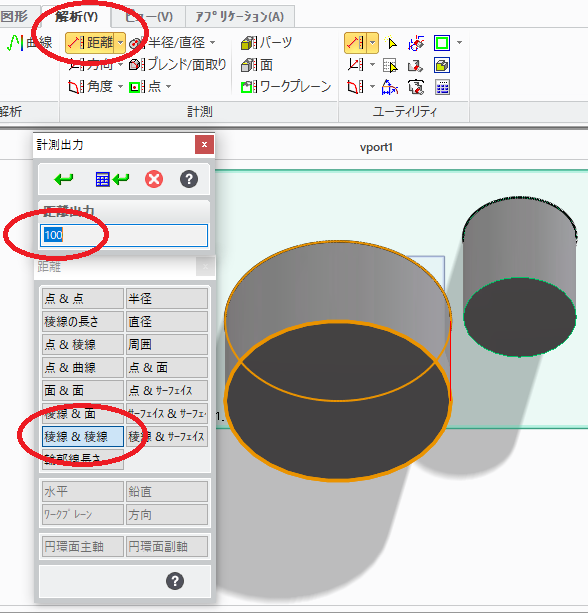Image resolution: width=588 pixels, height=613 pixels.
Task: Click the green return arrow OK icon
Action: [63, 179]
